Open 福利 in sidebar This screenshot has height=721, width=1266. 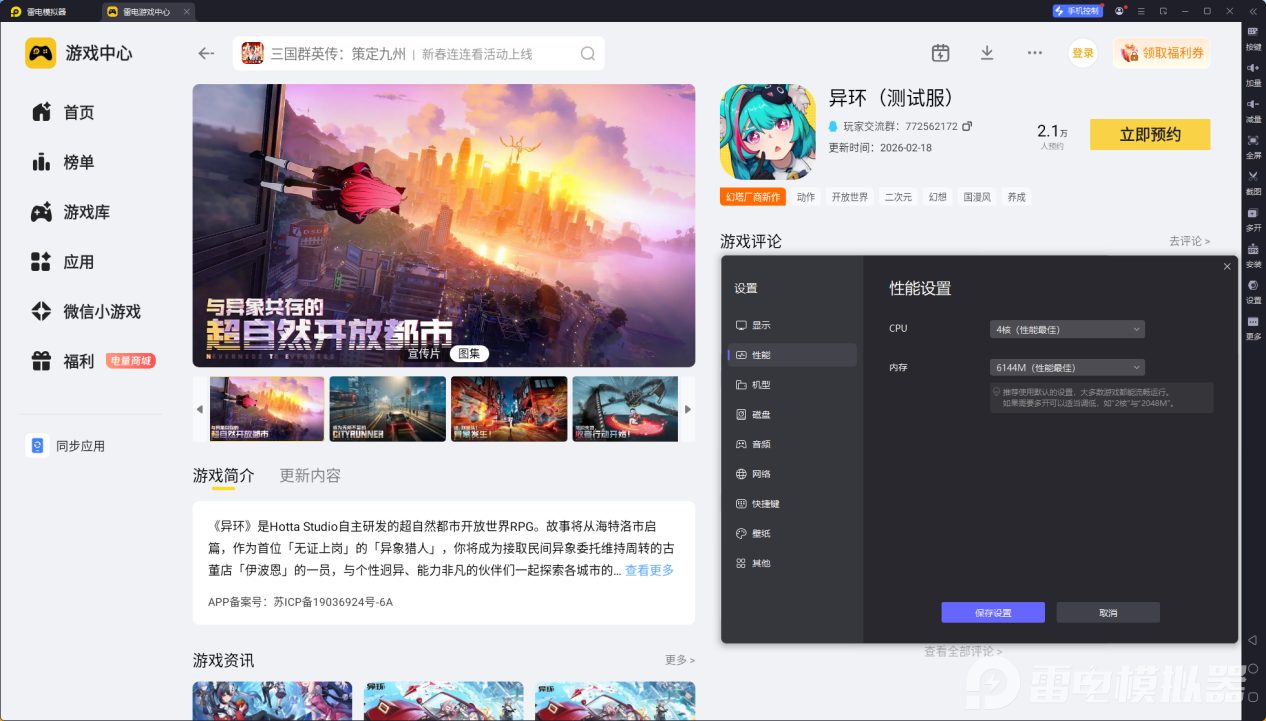point(64,361)
